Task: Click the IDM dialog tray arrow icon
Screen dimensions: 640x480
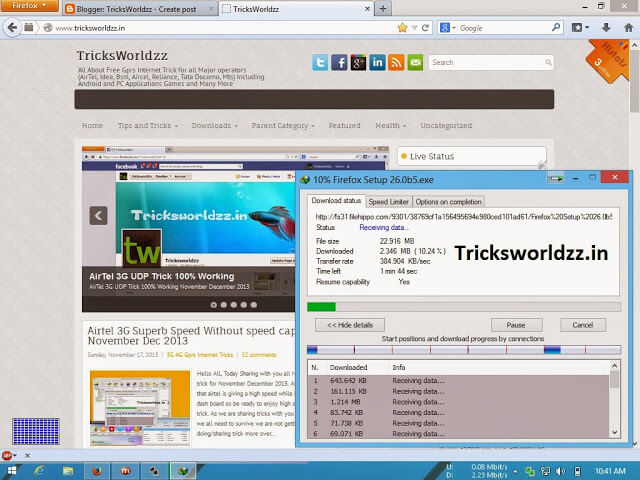Action: pyautogui.click(x=556, y=178)
